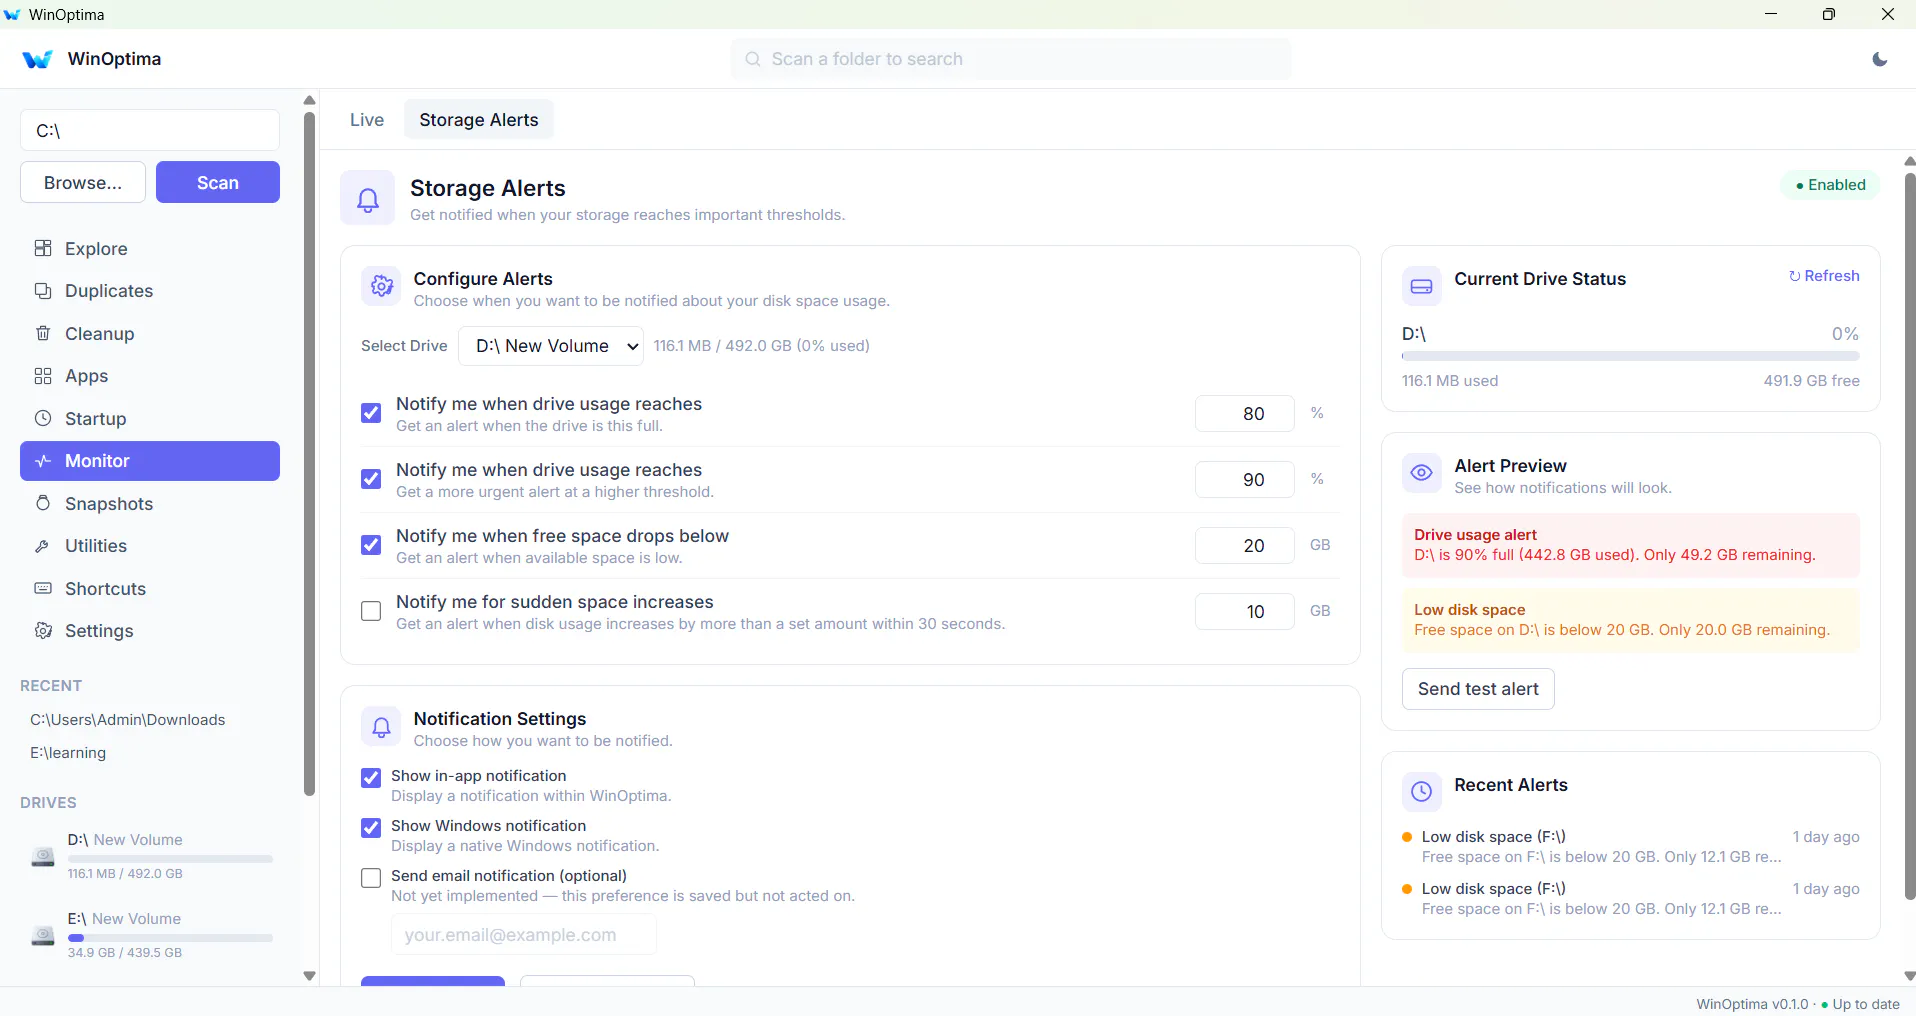
Task: Open recent folder C:\Users\Admin\Downloads
Action: point(128,720)
